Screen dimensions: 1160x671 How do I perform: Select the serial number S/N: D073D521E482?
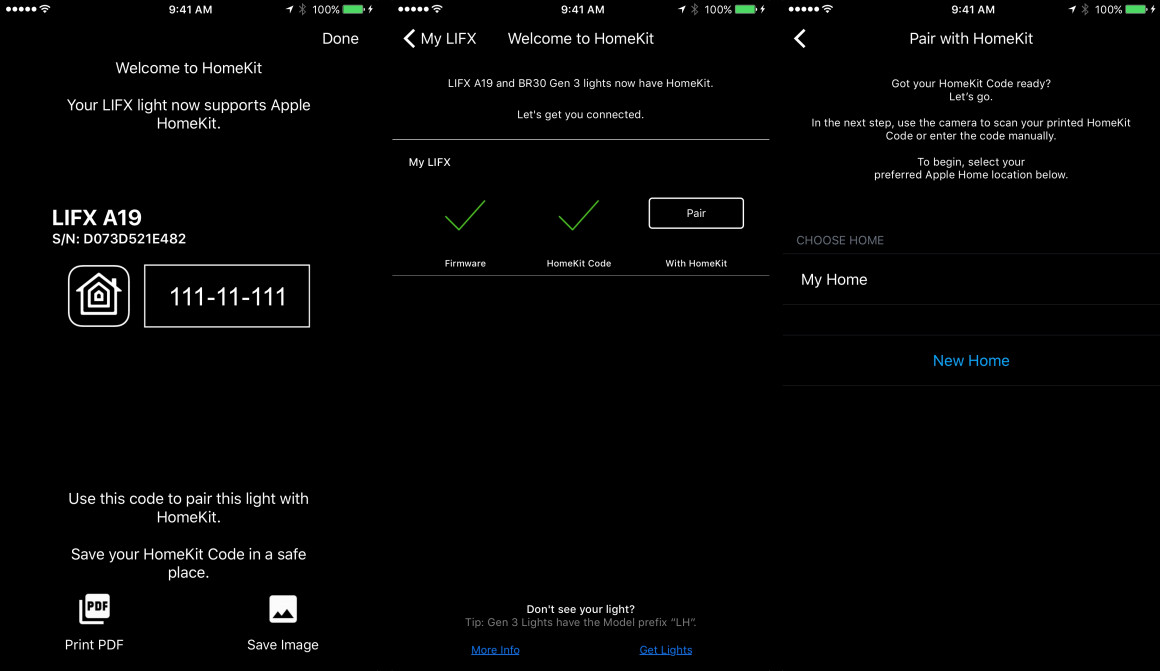tap(118, 239)
